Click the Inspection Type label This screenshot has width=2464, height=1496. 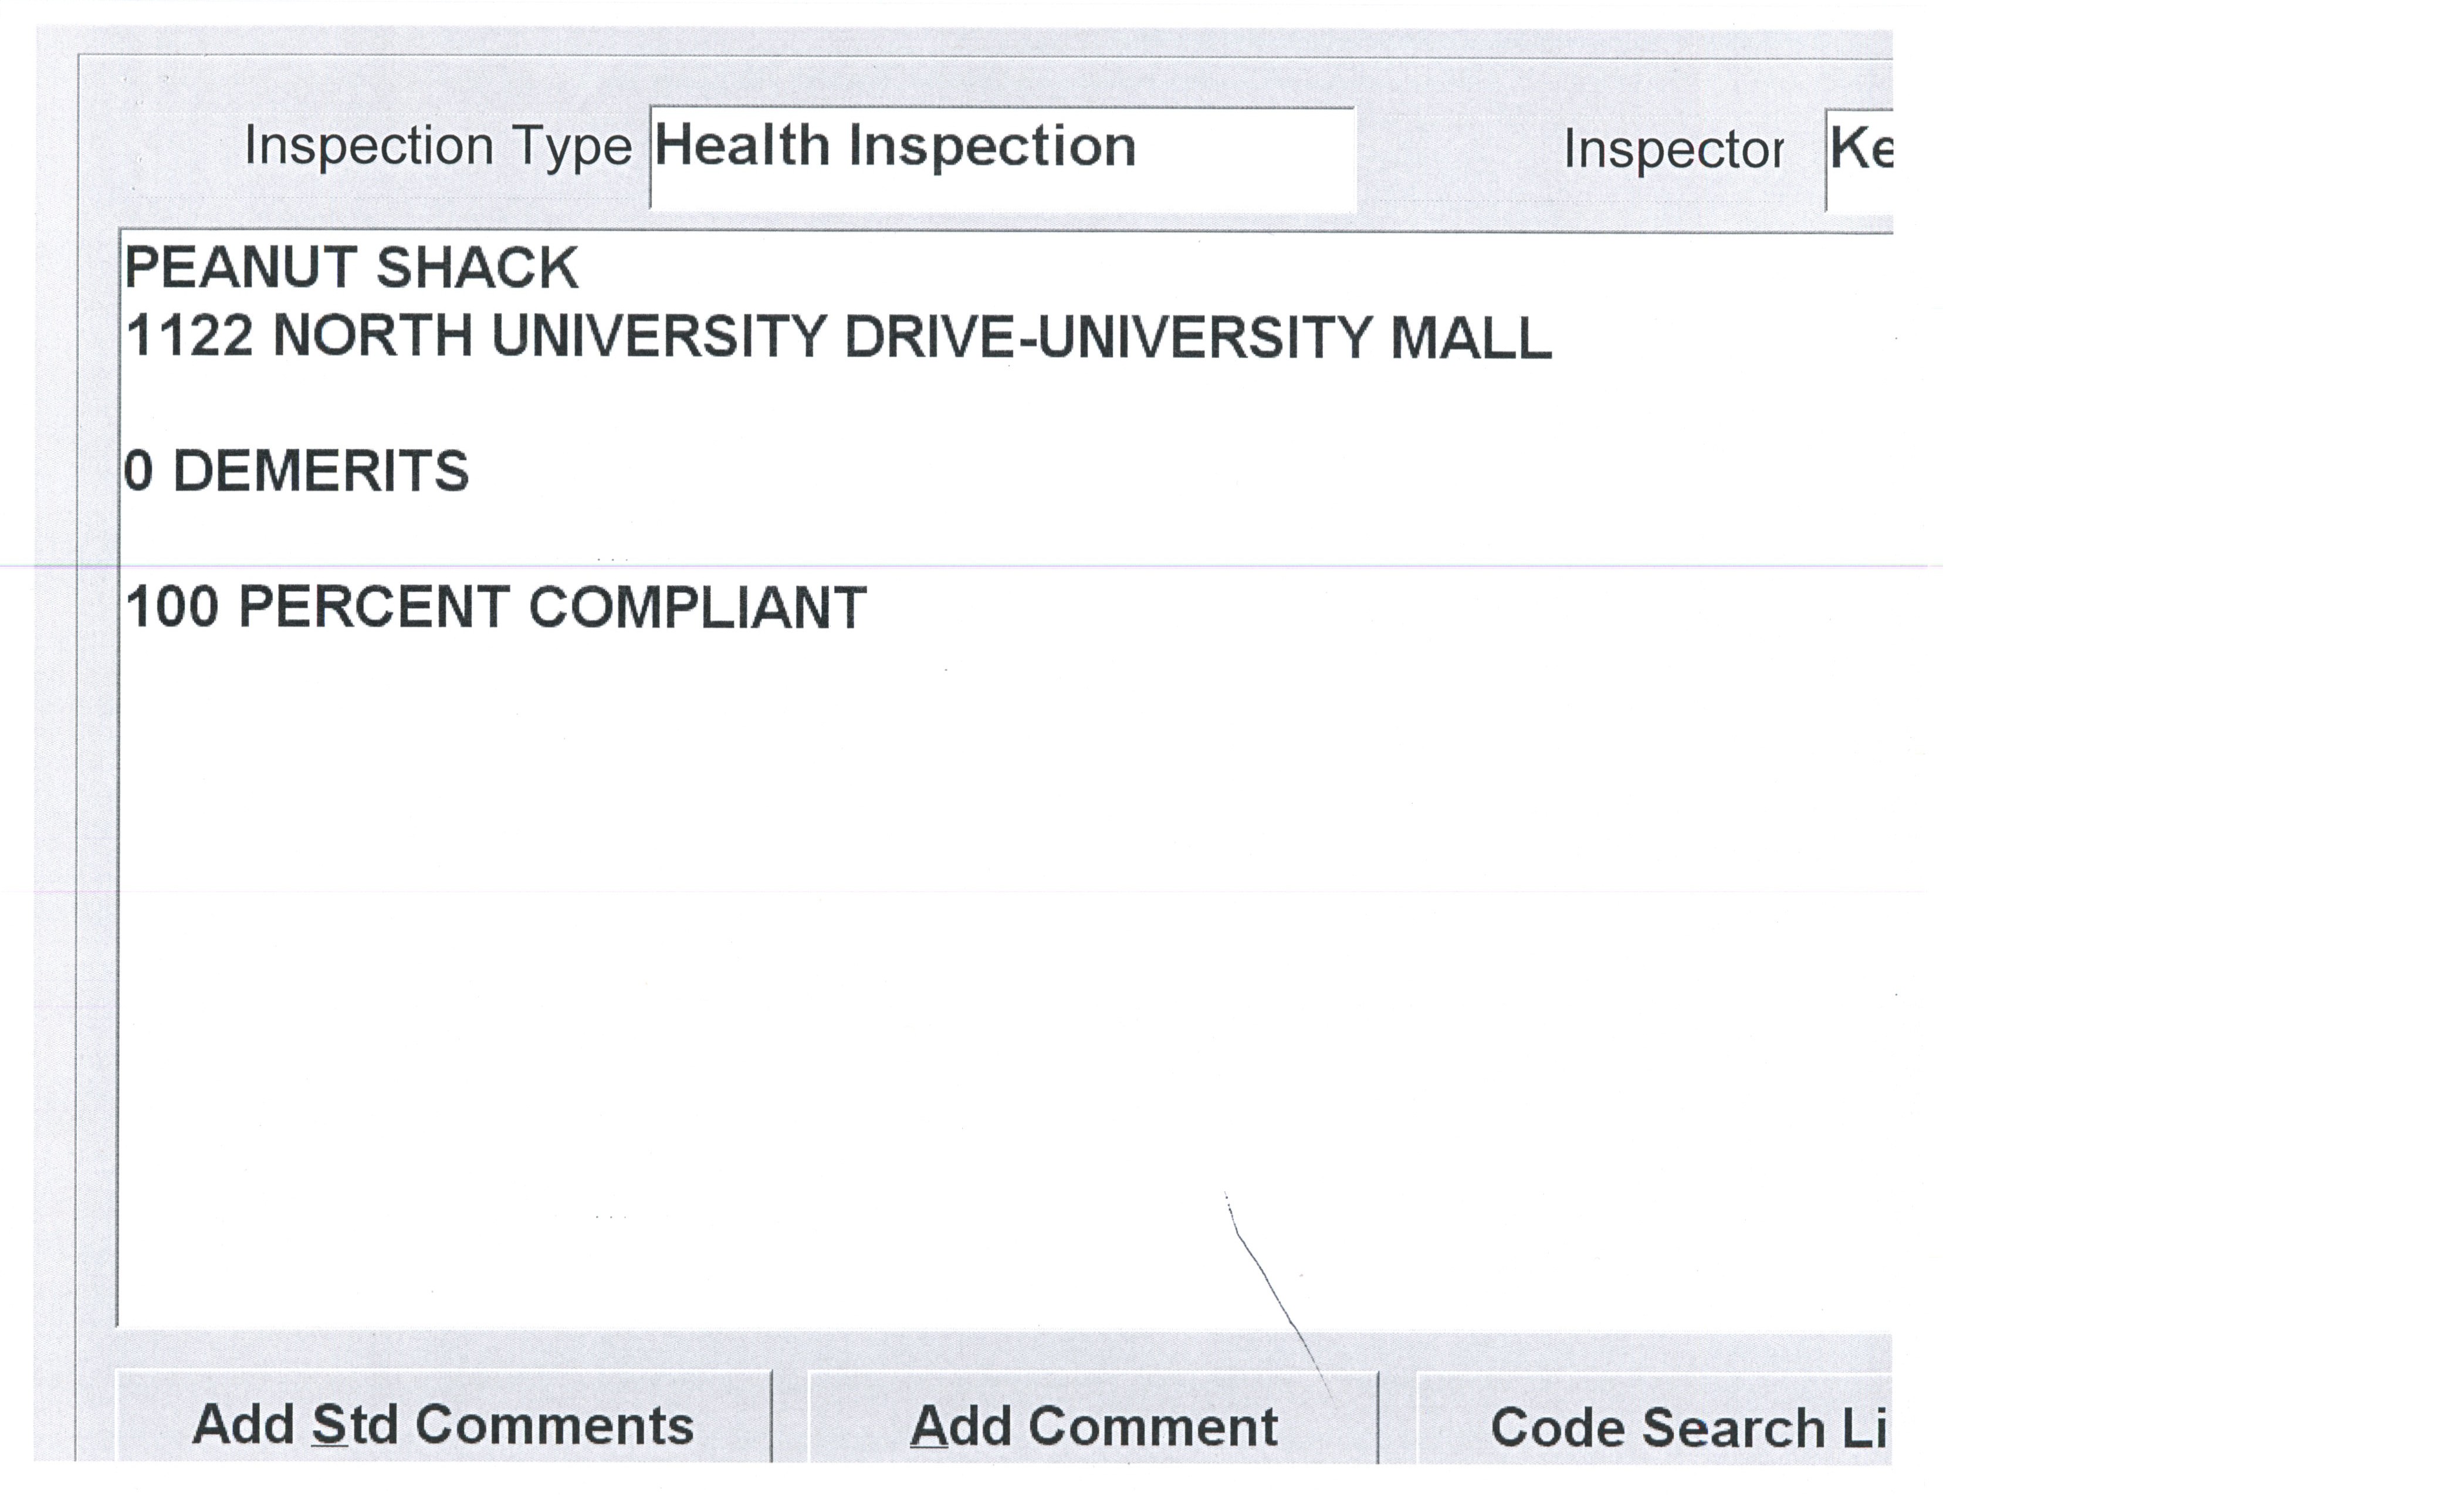click(x=438, y=146)
